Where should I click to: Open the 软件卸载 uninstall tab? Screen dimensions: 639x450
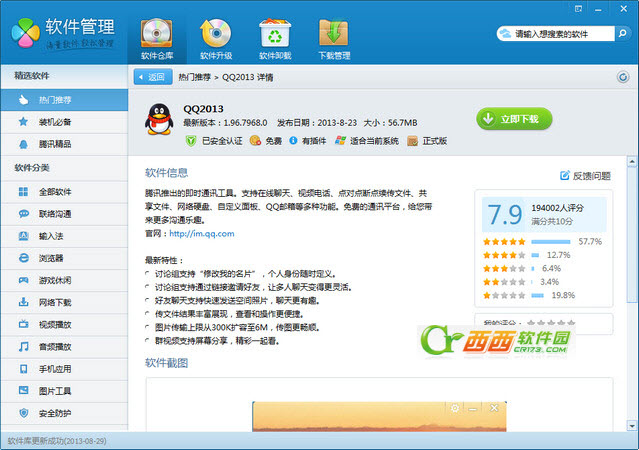[275, 40]
